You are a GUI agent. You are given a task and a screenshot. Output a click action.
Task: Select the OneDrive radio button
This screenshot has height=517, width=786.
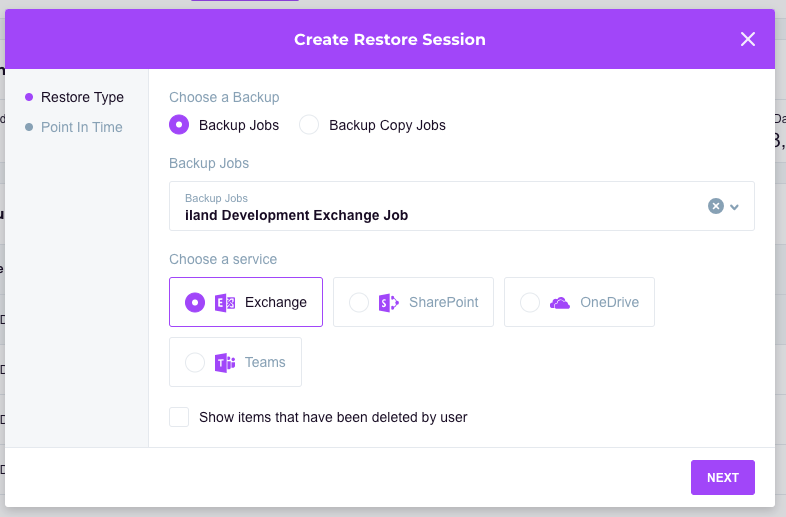[x=530, y=302]
